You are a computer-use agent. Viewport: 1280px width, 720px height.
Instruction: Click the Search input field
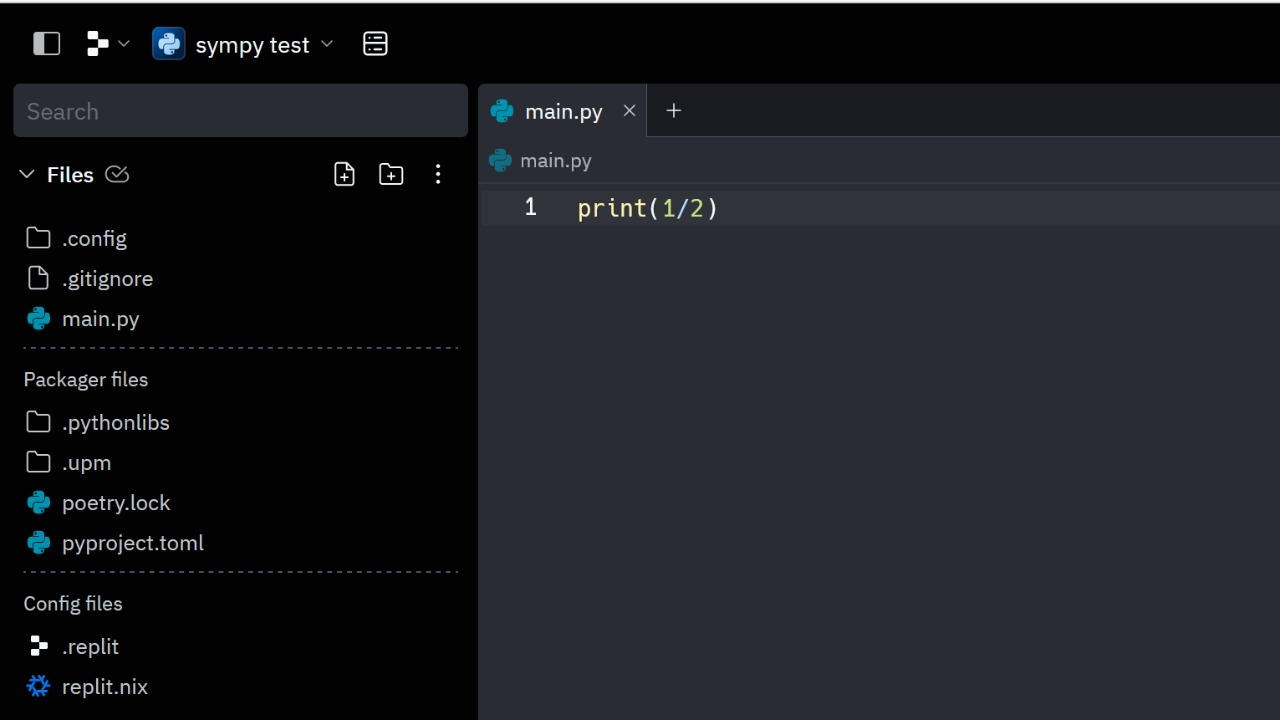coord(240,111)
